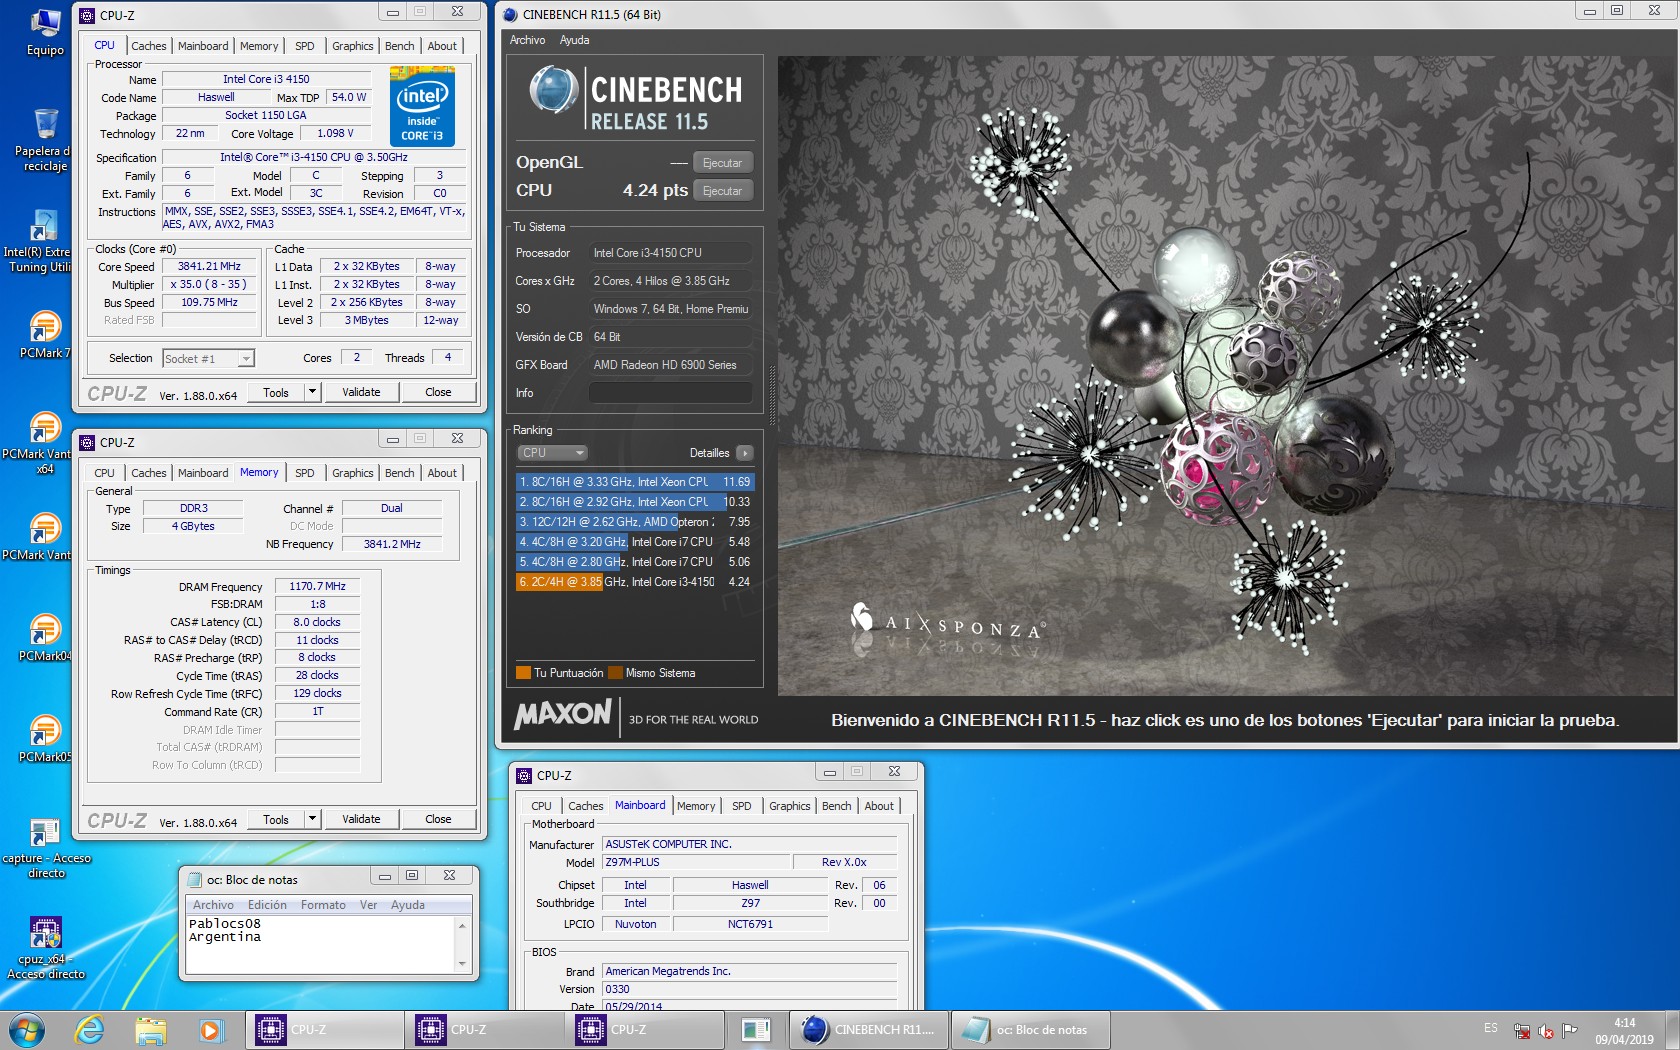Click the Core Speed value 3841.21 MHz
The width and height of the screenshot is (1680, 1050).
pos(209,267)
